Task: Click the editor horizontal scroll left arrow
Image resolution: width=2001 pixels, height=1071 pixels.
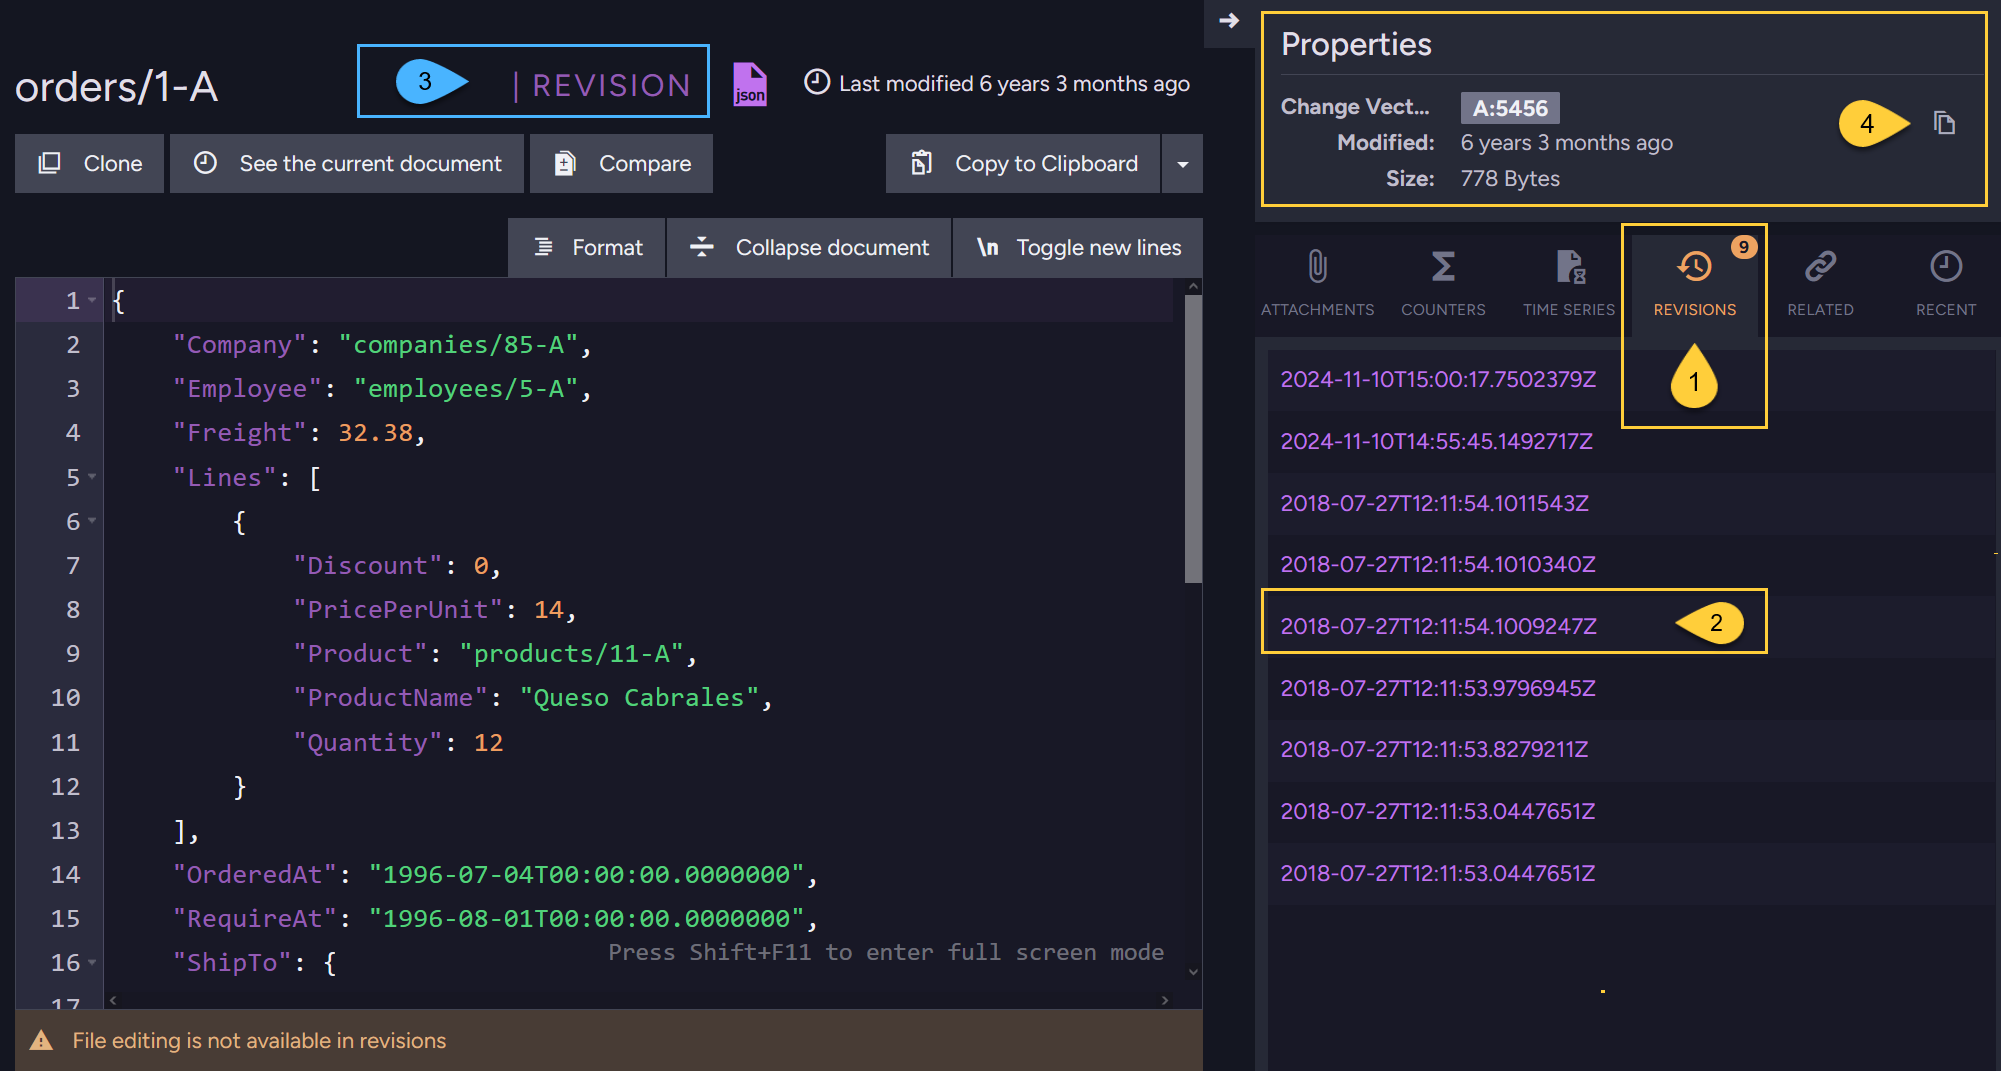Action: [113, 1000]
